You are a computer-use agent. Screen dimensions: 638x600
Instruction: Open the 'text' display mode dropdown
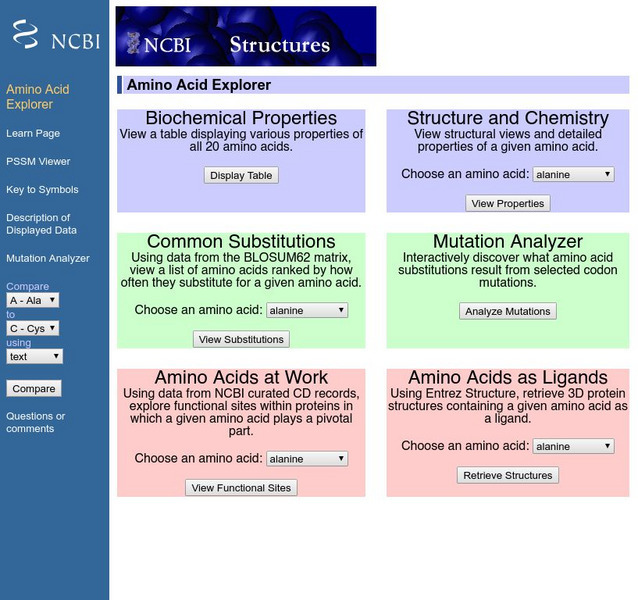35,356
